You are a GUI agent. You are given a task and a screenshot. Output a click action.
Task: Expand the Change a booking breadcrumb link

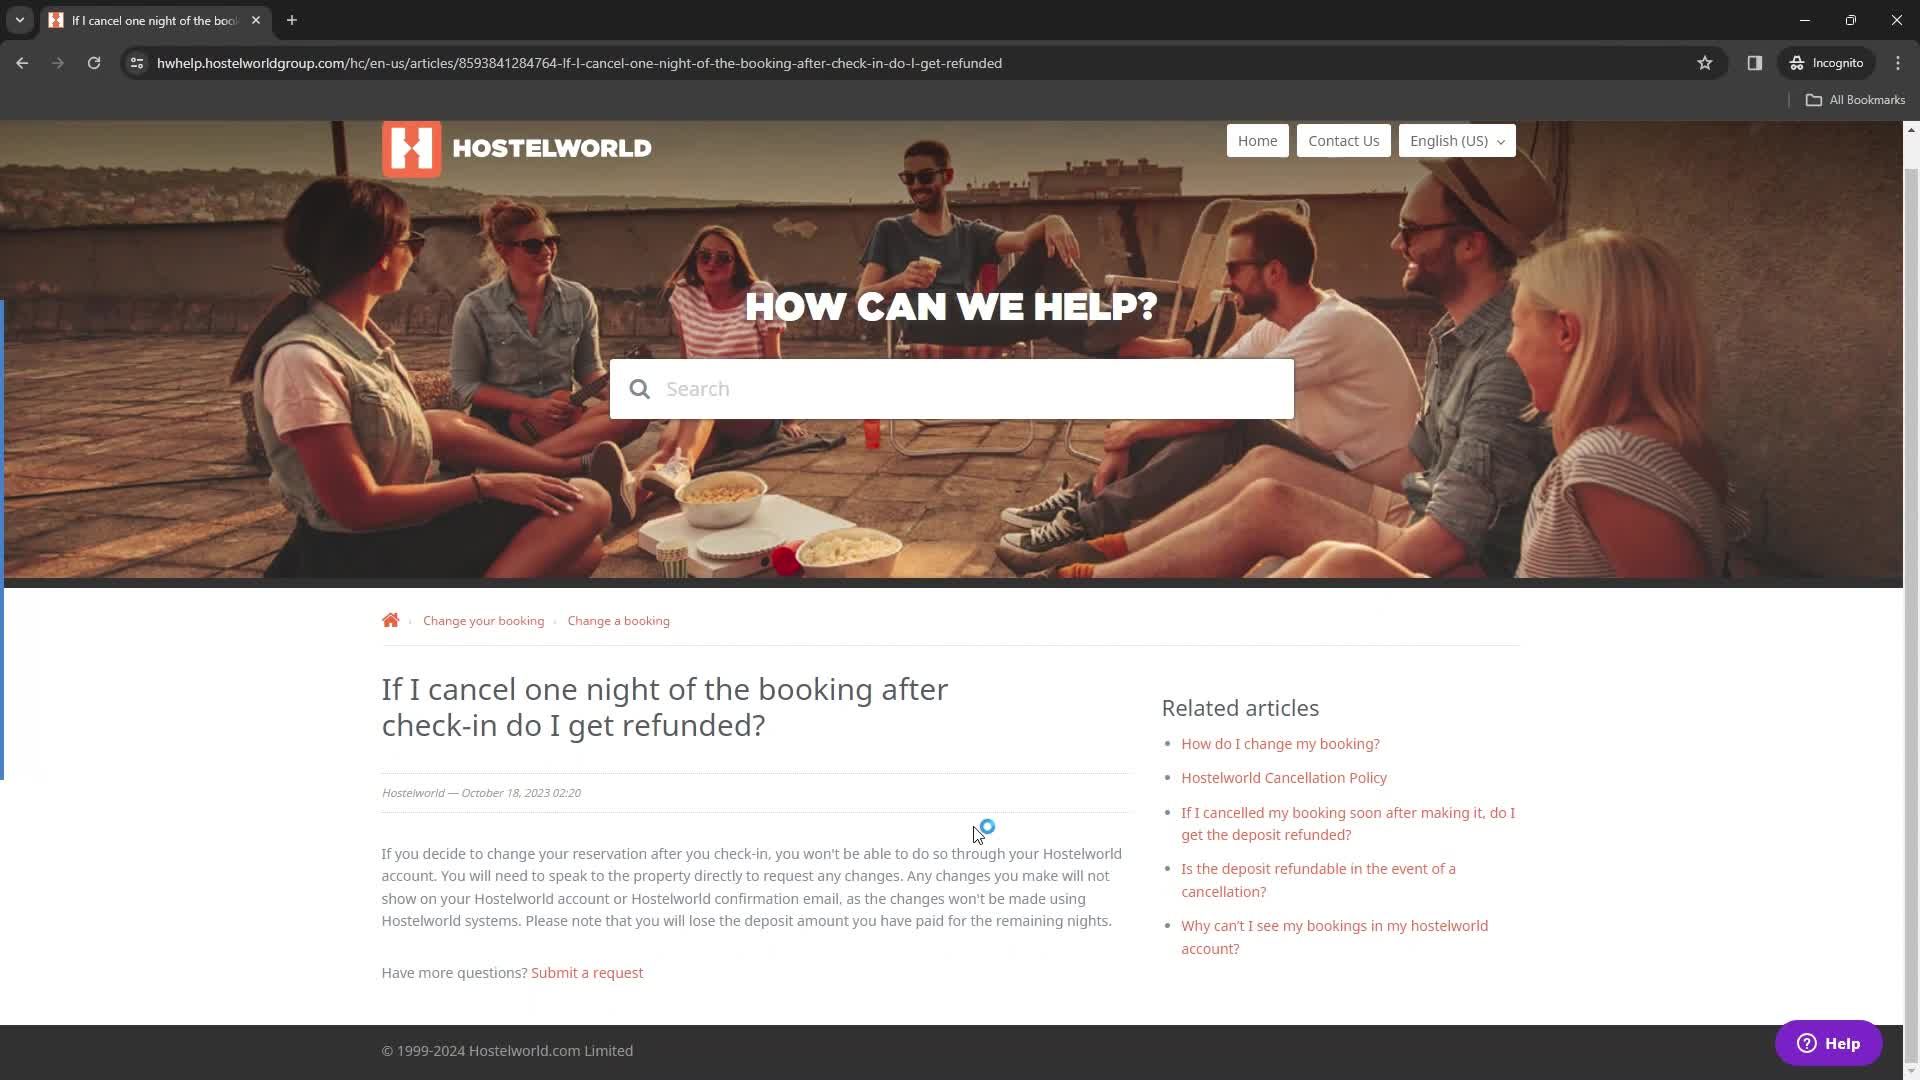[x=617, y=620]
